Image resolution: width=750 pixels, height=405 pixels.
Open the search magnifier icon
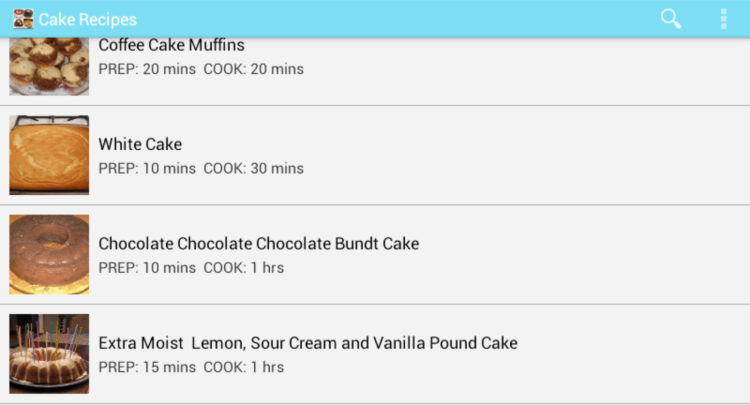click(x=671, y=19)
